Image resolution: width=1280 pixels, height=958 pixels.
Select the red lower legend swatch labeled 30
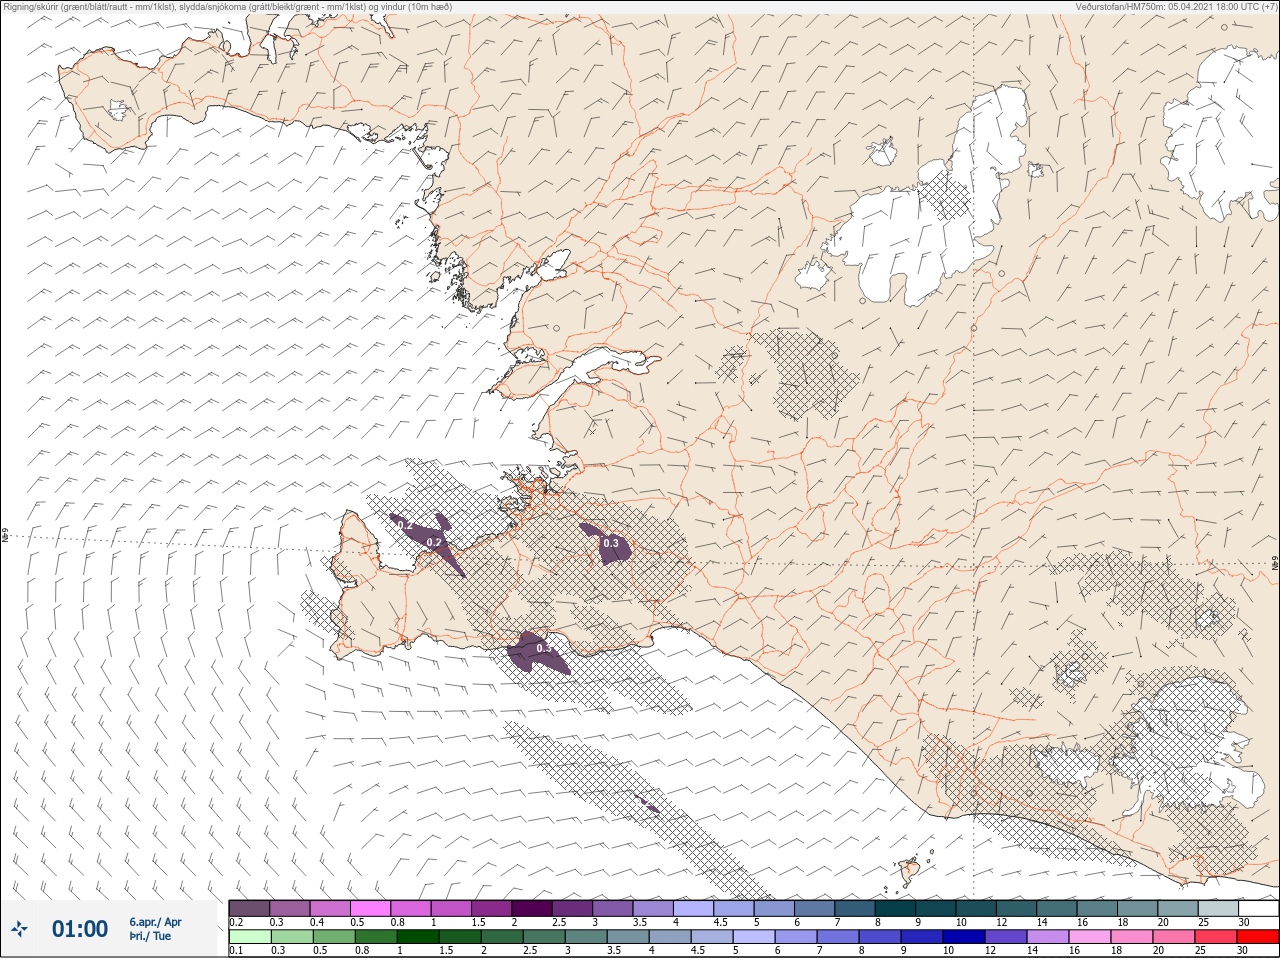(x=1258, y=937)
